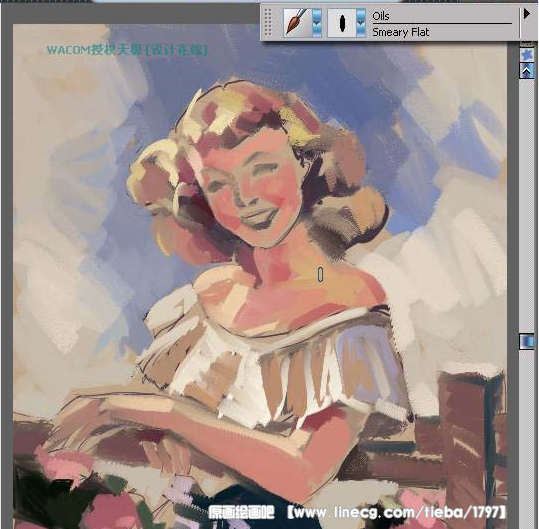
Task: Click the Smeary Flat variant label
Action: click(400, 32)
